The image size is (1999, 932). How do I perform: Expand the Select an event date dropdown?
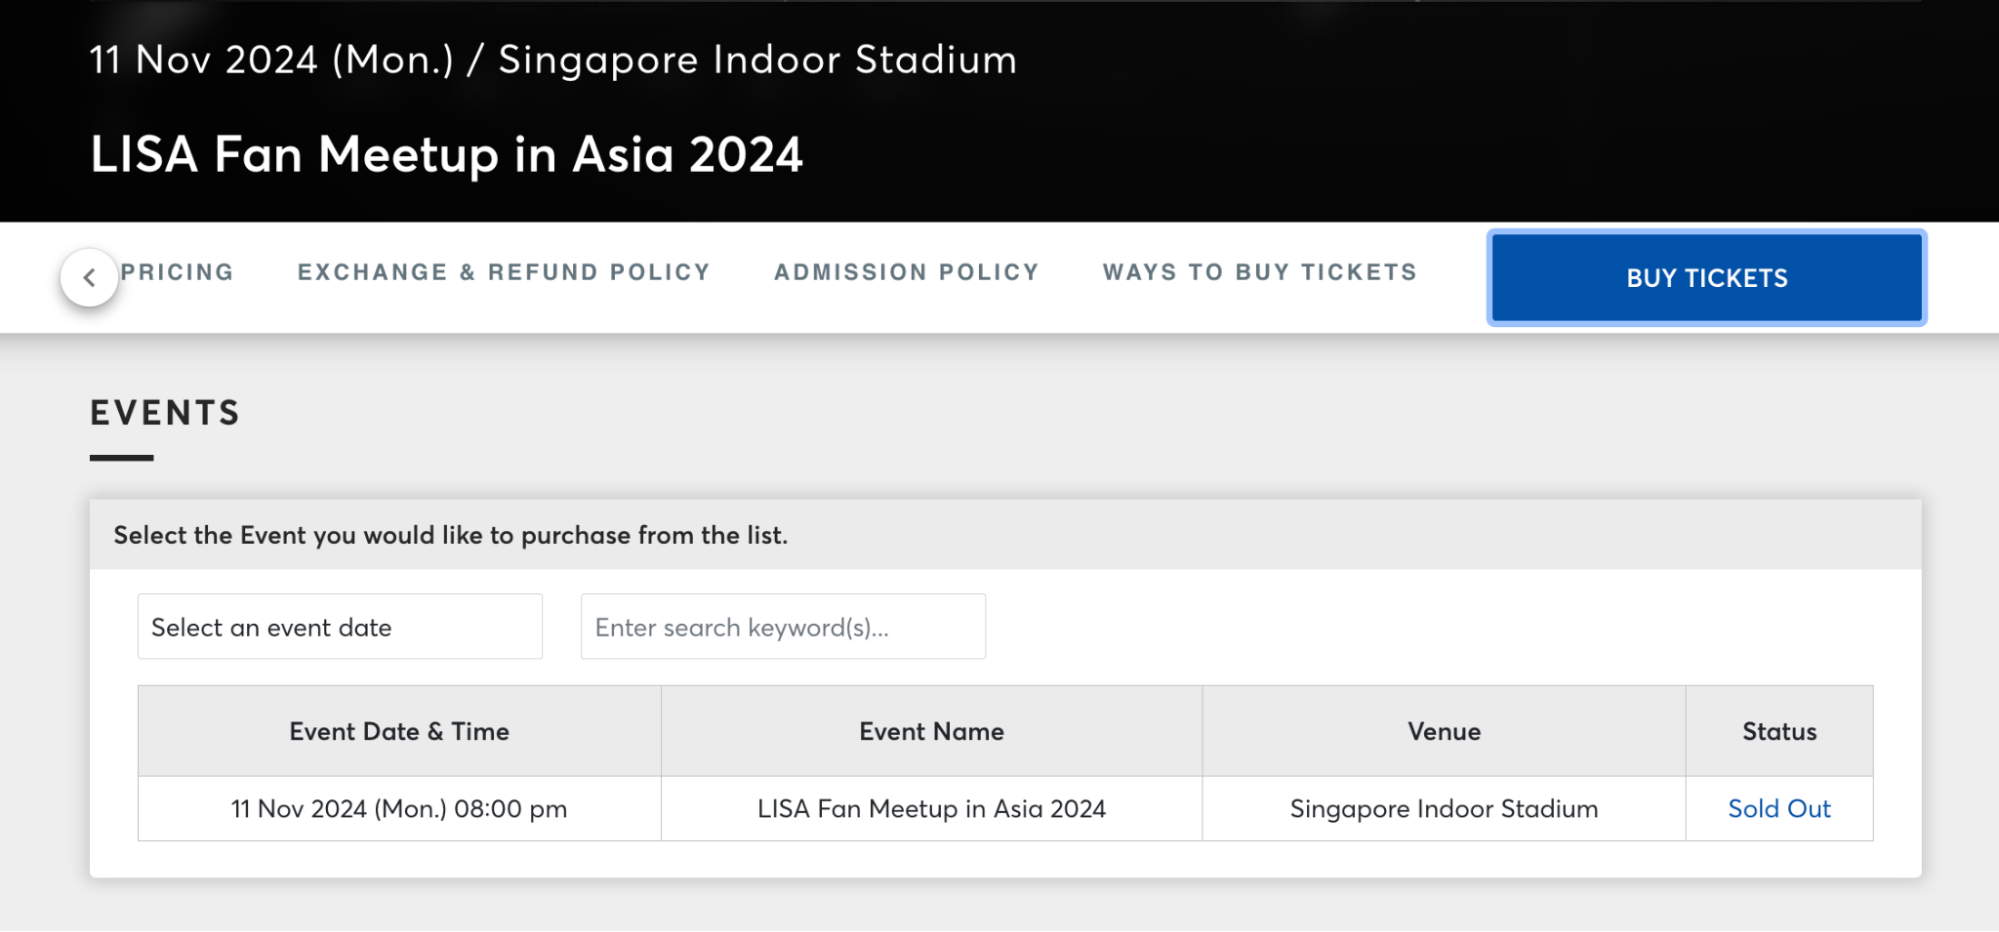pos(340,627)
